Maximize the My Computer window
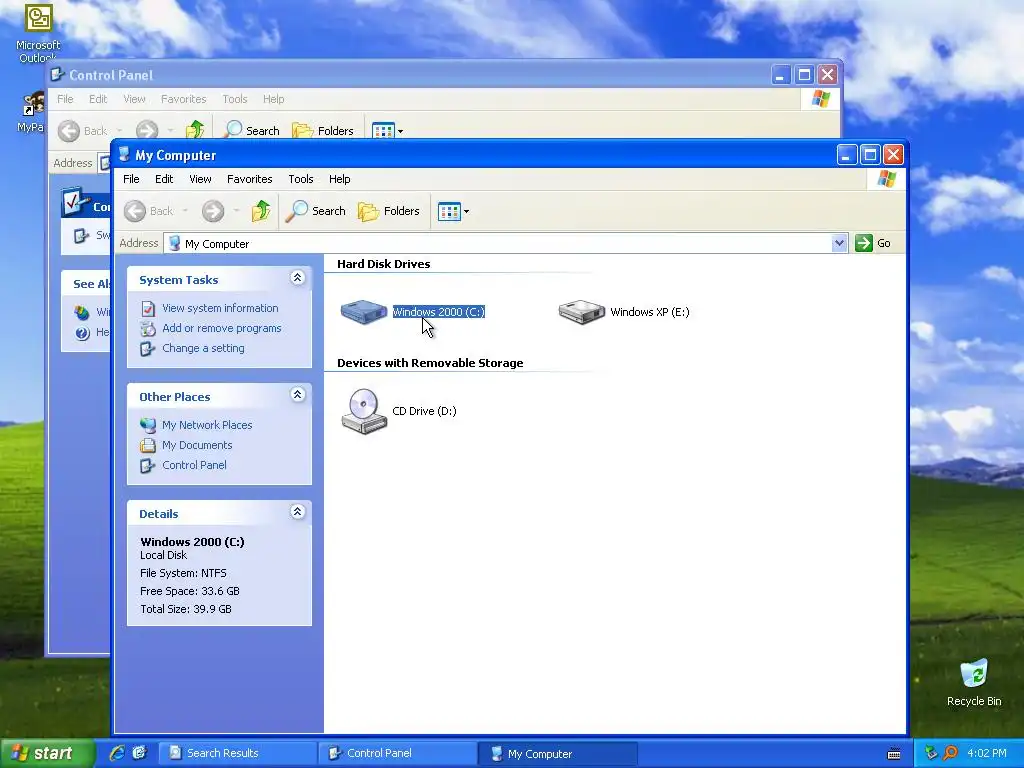The width and height of the screenshot is (1024, 768). pyautogui.click(x=870, y=155)
